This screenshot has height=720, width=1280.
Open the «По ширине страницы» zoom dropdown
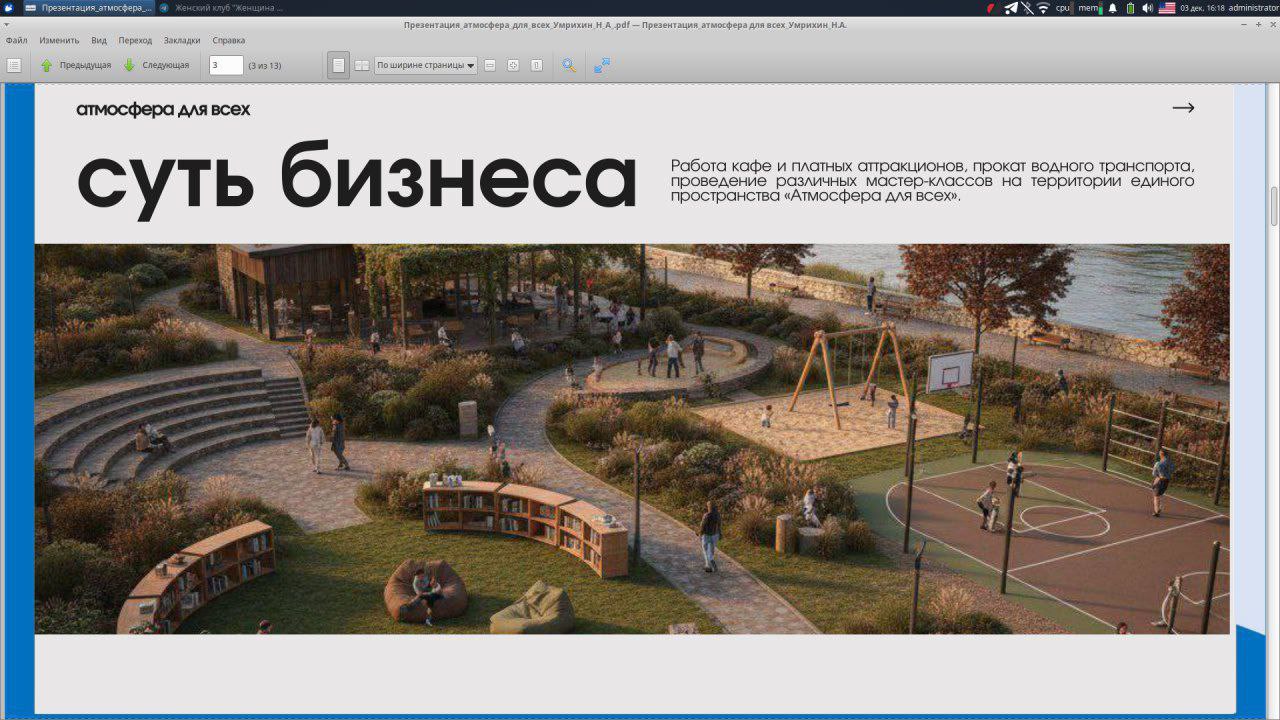[x=425, y=64]
